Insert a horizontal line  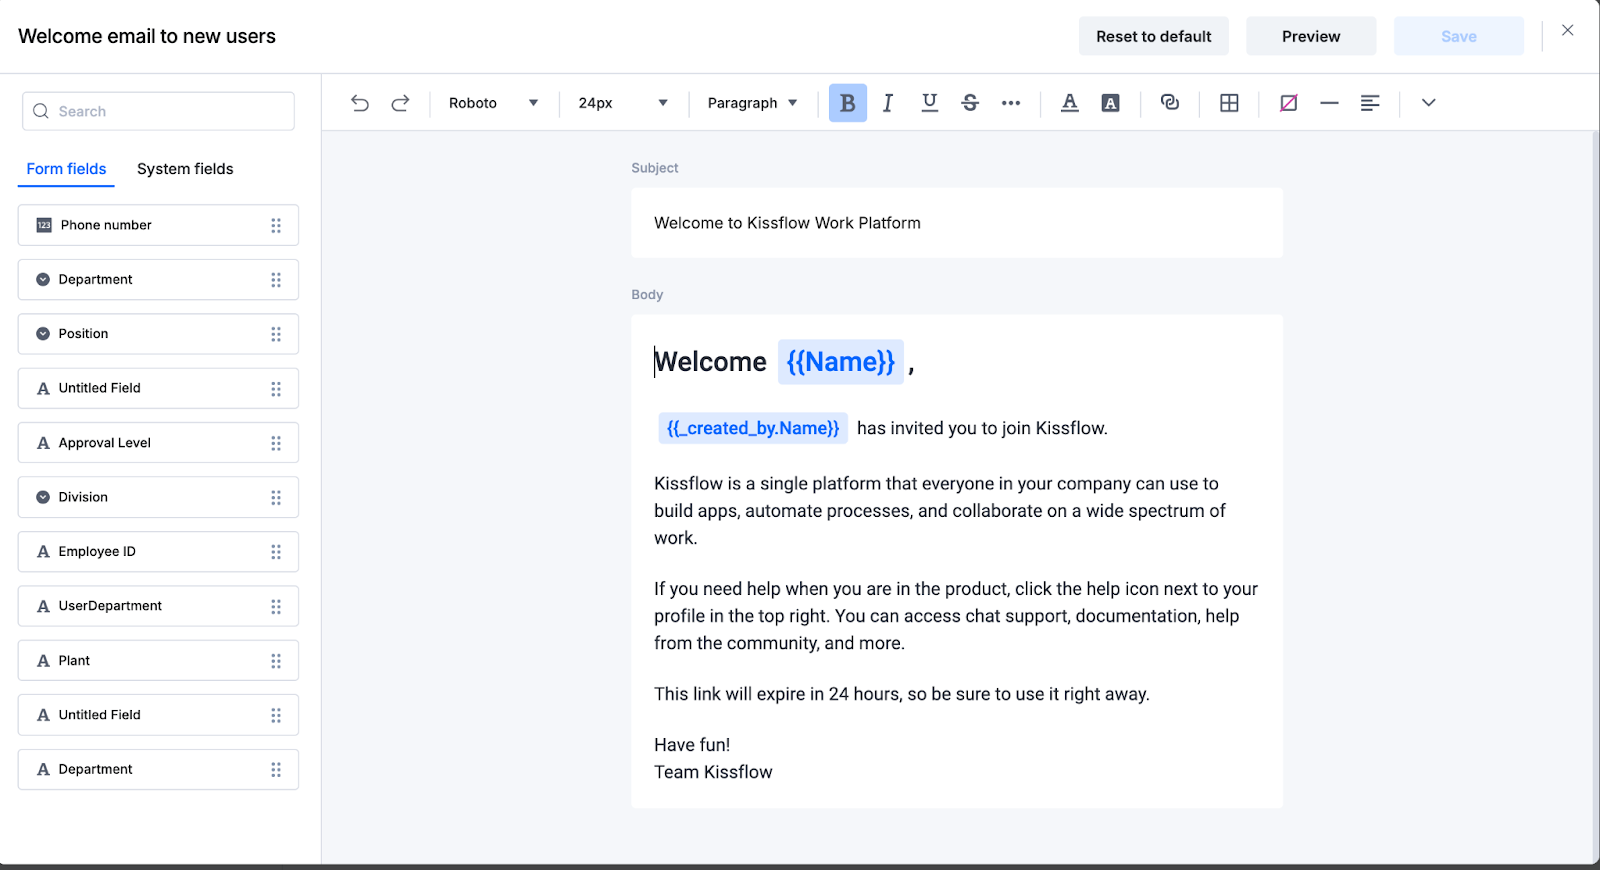pos(1329,103)
